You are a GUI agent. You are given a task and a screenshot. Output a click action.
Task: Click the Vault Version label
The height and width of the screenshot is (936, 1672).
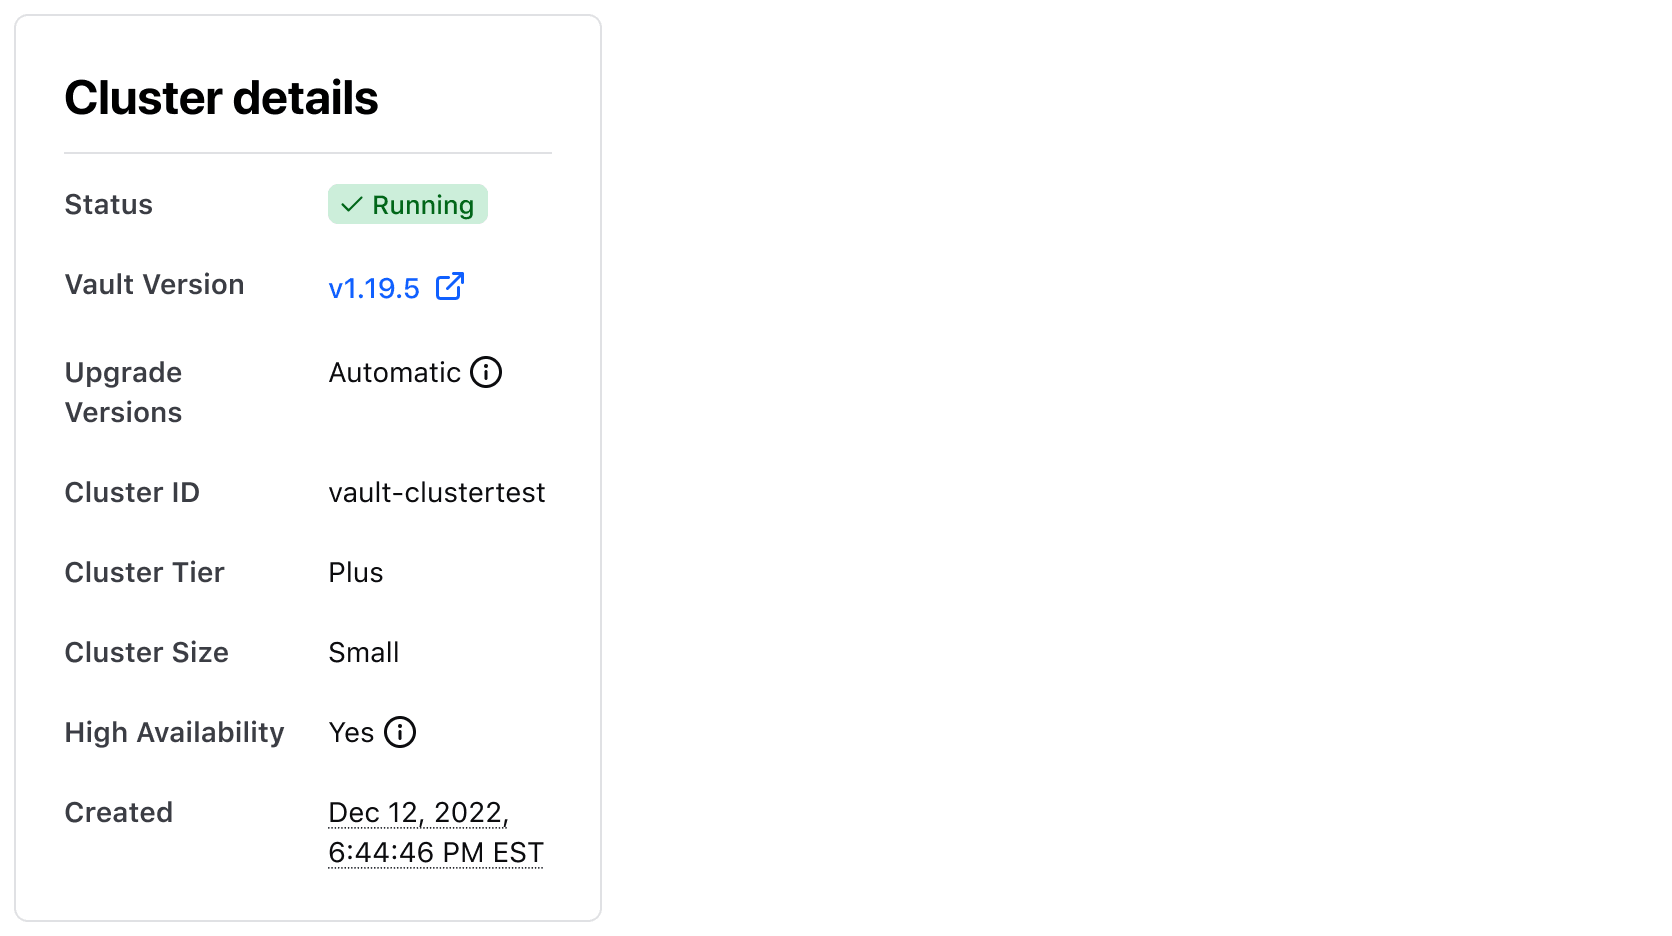[154, 284]
